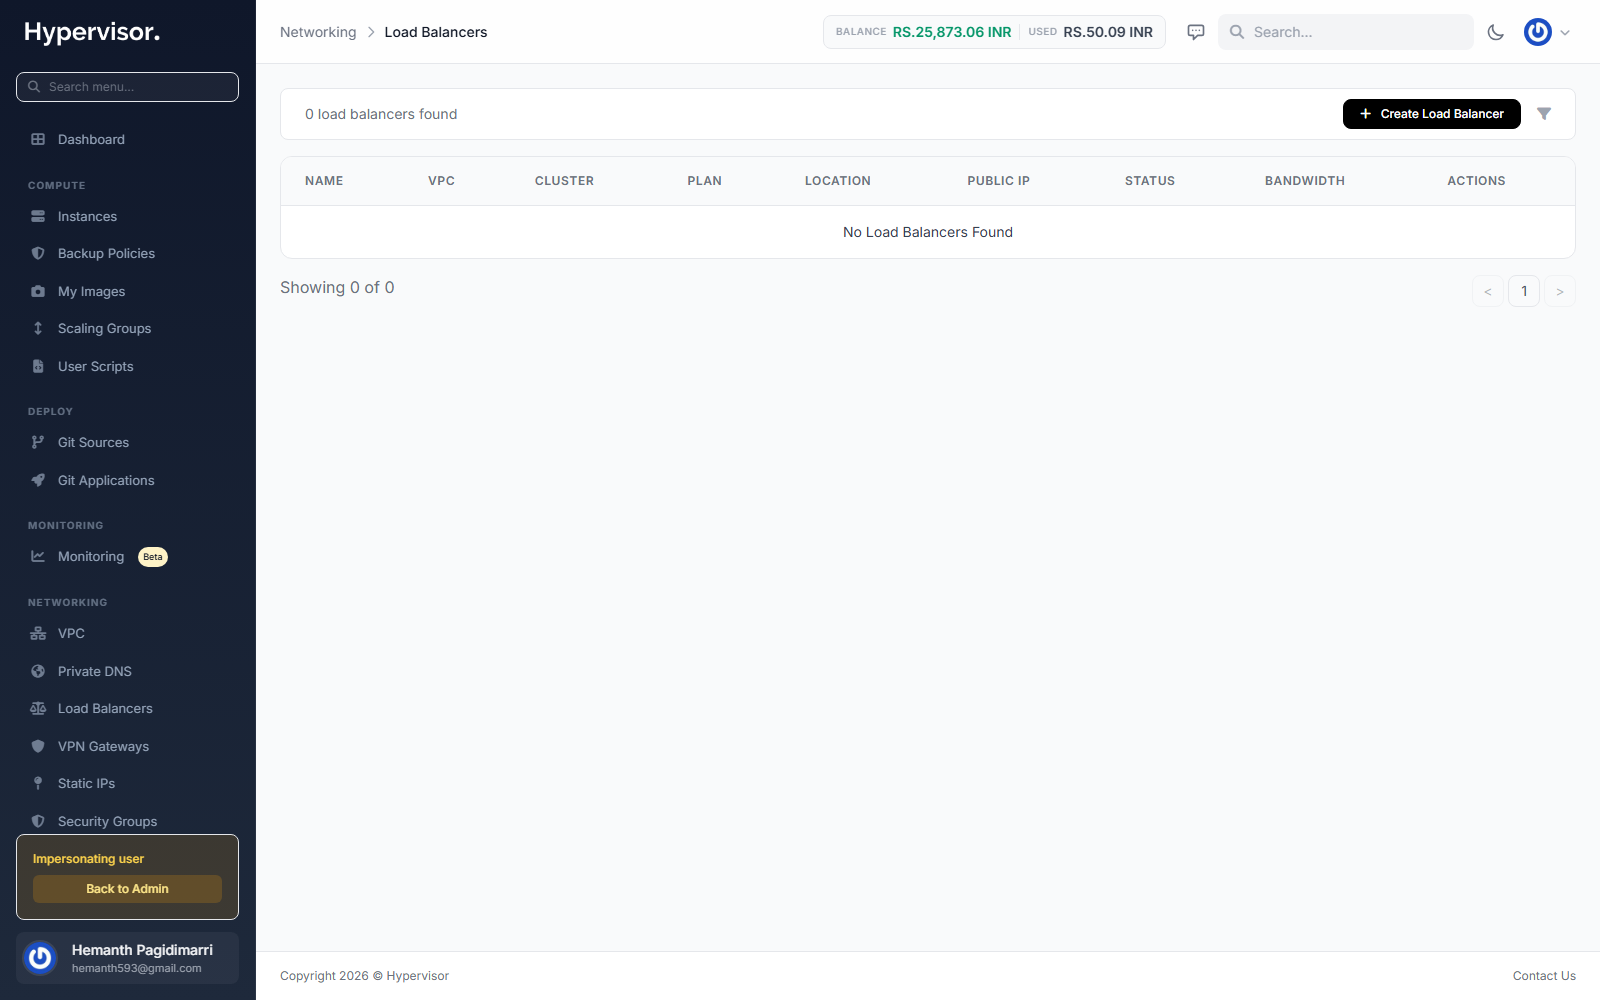Click the CLUSTER column header

[x=564, y=181]
